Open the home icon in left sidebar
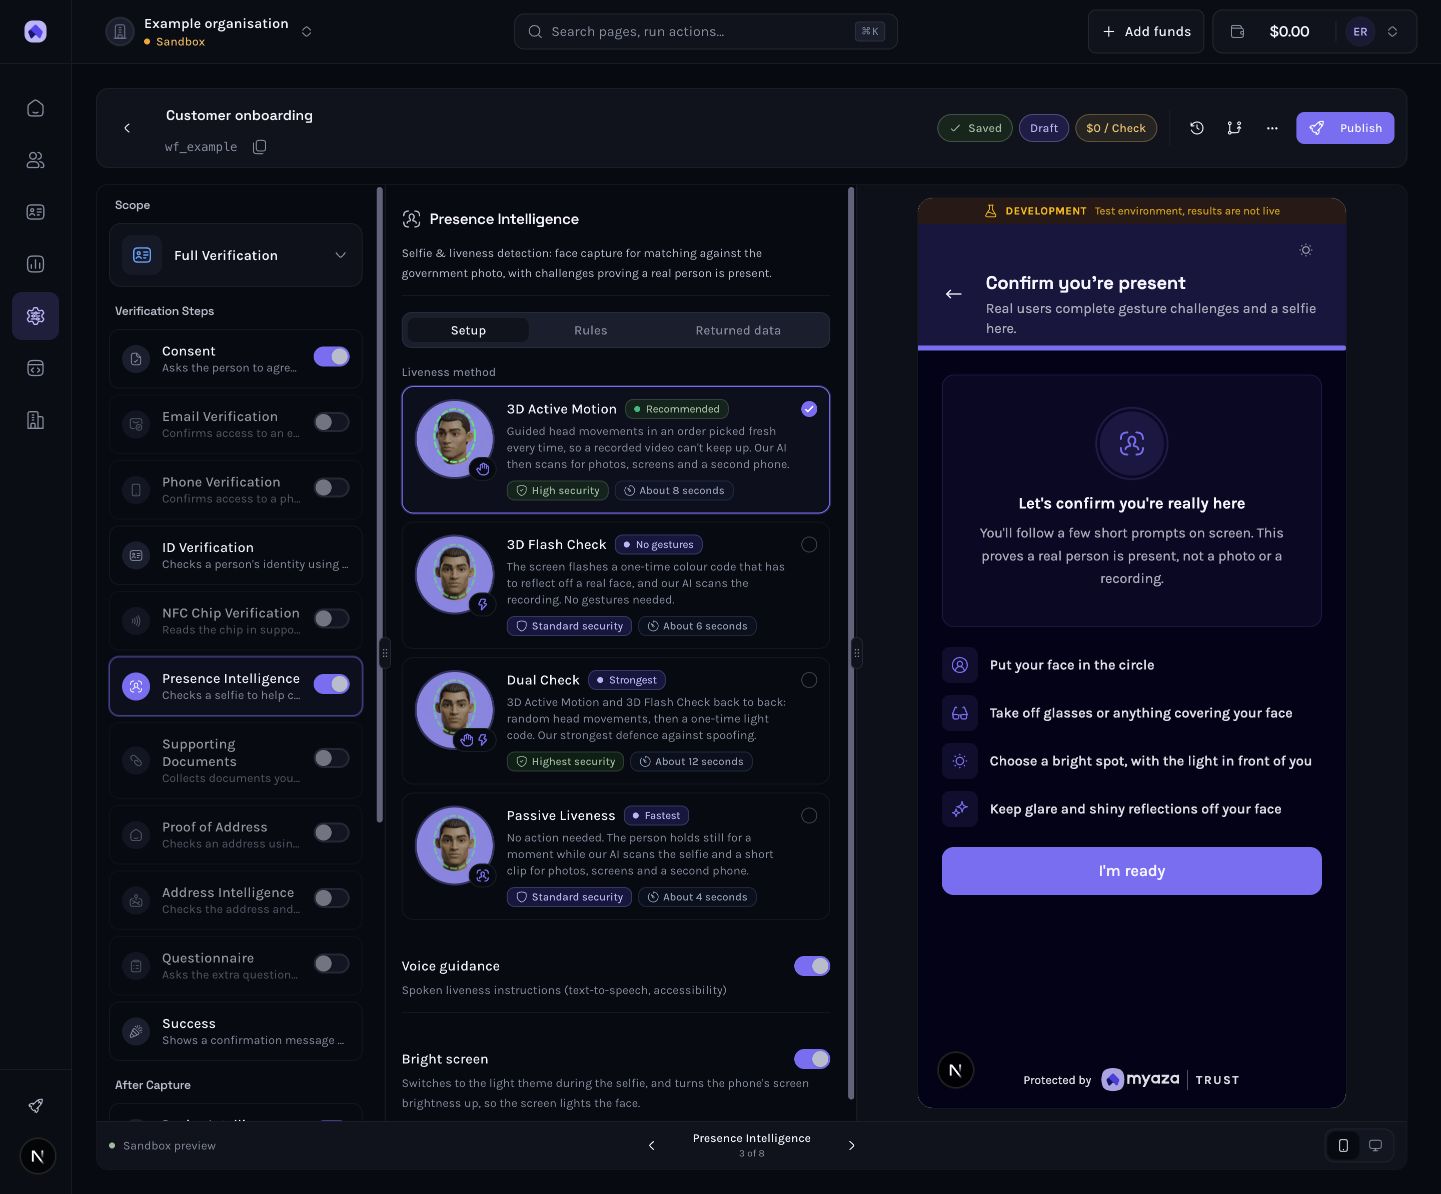Viewport: 1441px width, 1194px height. [36, 108]
